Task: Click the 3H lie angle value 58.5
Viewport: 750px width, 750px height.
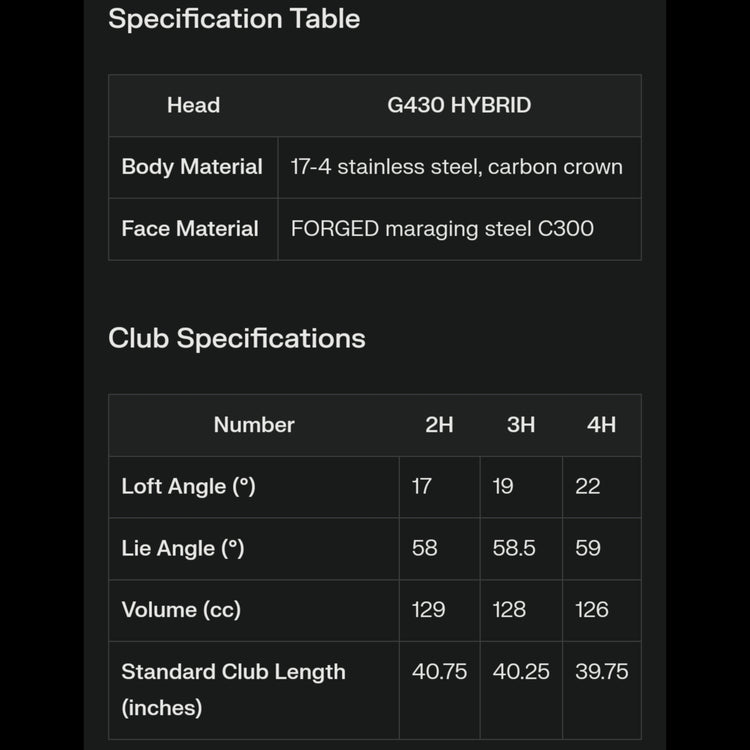Action: click(x=514, y=548)
